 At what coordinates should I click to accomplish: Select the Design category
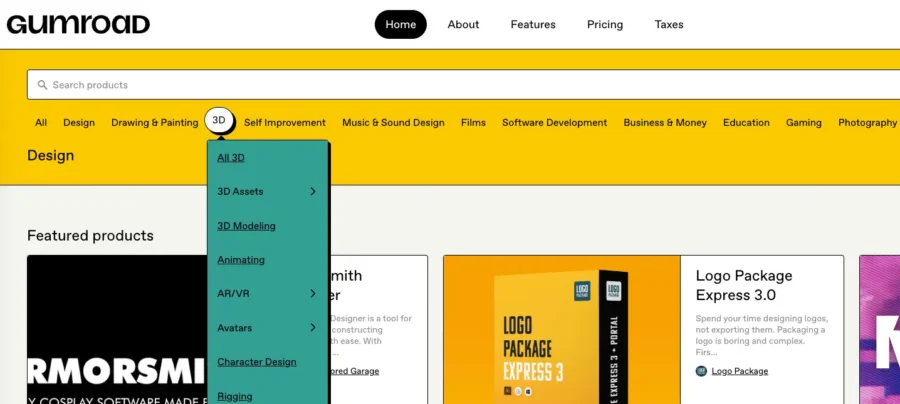[79, 122]
